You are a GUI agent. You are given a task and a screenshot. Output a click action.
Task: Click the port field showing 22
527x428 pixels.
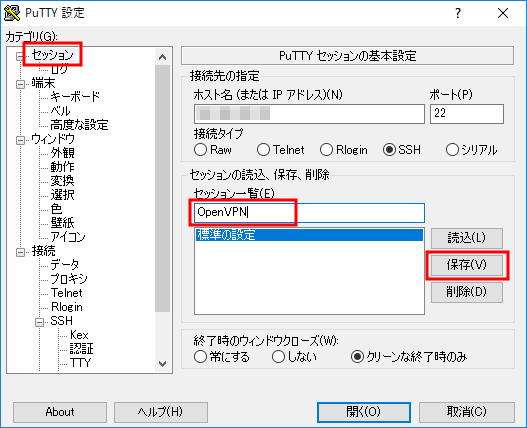[x=467, y=114]
